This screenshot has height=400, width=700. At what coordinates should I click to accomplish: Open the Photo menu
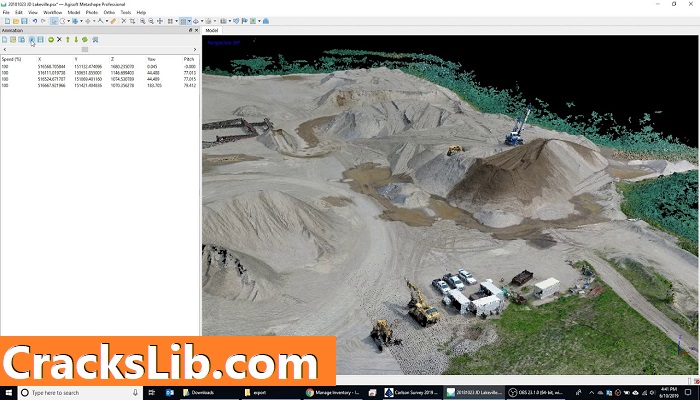92,12
